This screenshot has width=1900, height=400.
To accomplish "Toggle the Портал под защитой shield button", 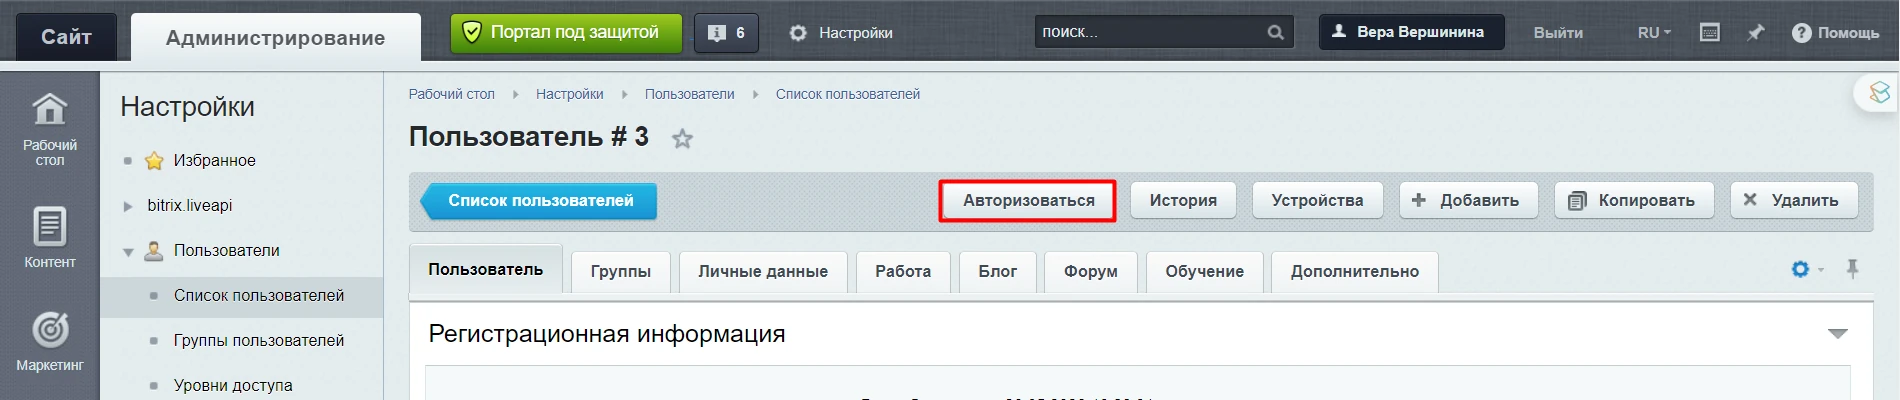I will coord(565,33).
